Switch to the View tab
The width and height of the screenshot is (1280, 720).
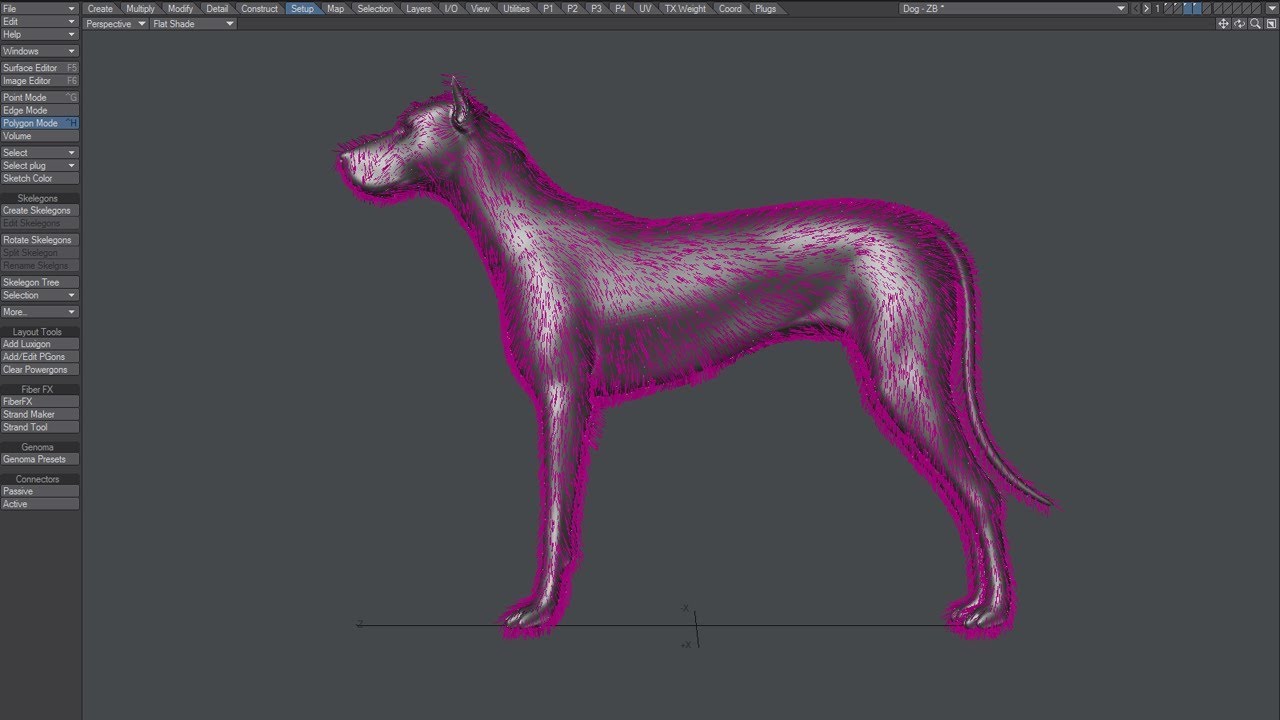[x=480, y=8]
